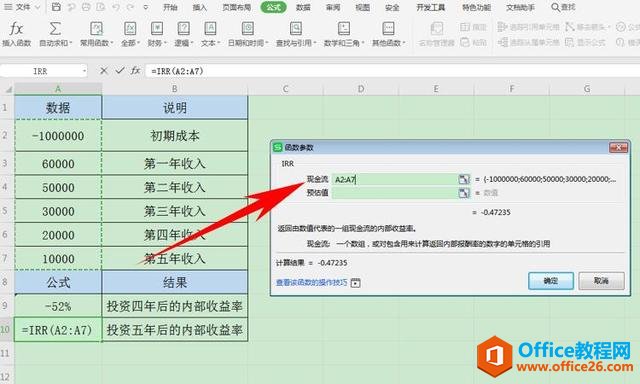Switch to the 插入 tab
The width and height of the screenshot is (640, 384).
pos(200,7)
